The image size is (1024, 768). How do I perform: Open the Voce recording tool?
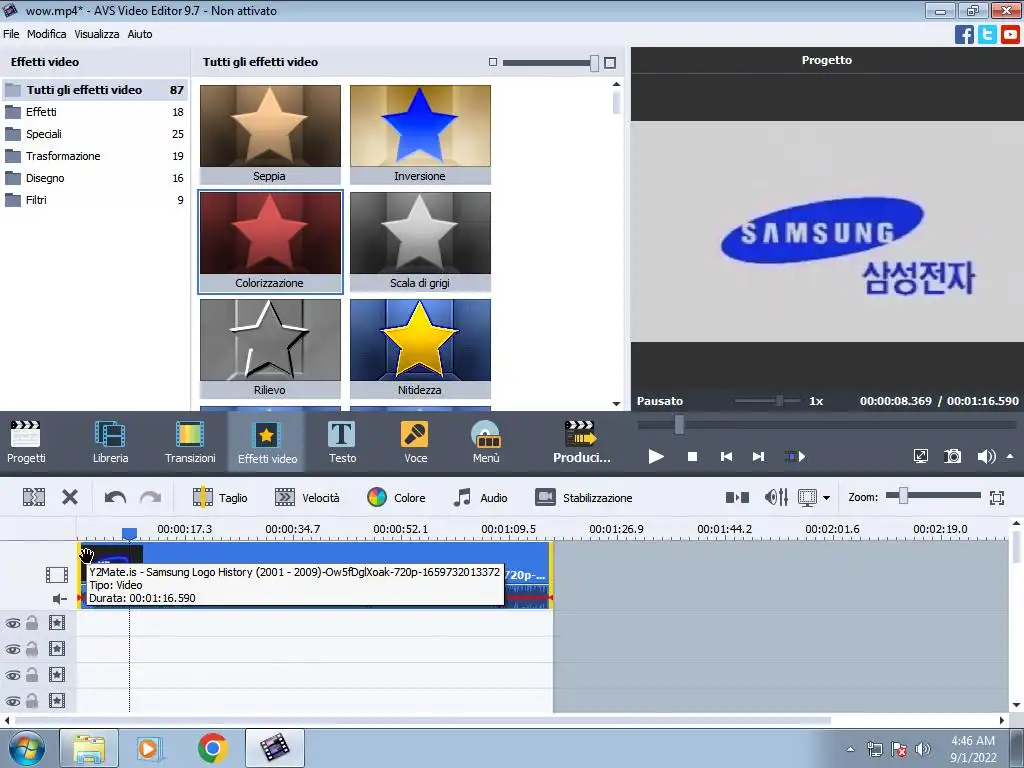(x=415, y=441)
